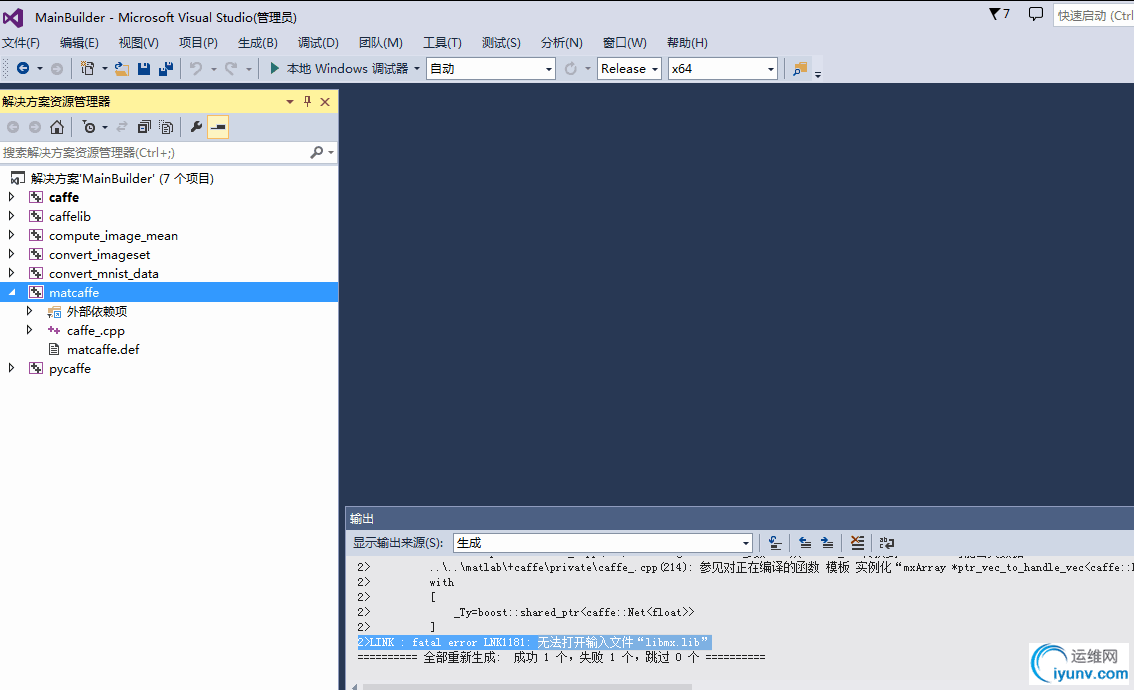Select the caffelib project in Solution Explorer
This screenshot has width=1134, height=690.
70,216
